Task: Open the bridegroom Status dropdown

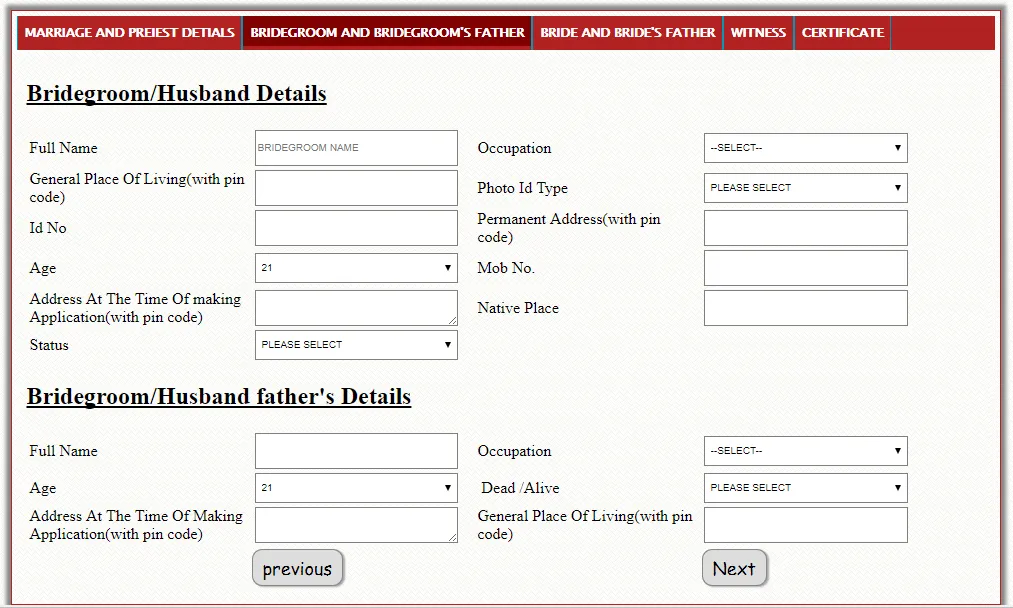Action: (x=356, y=345)
